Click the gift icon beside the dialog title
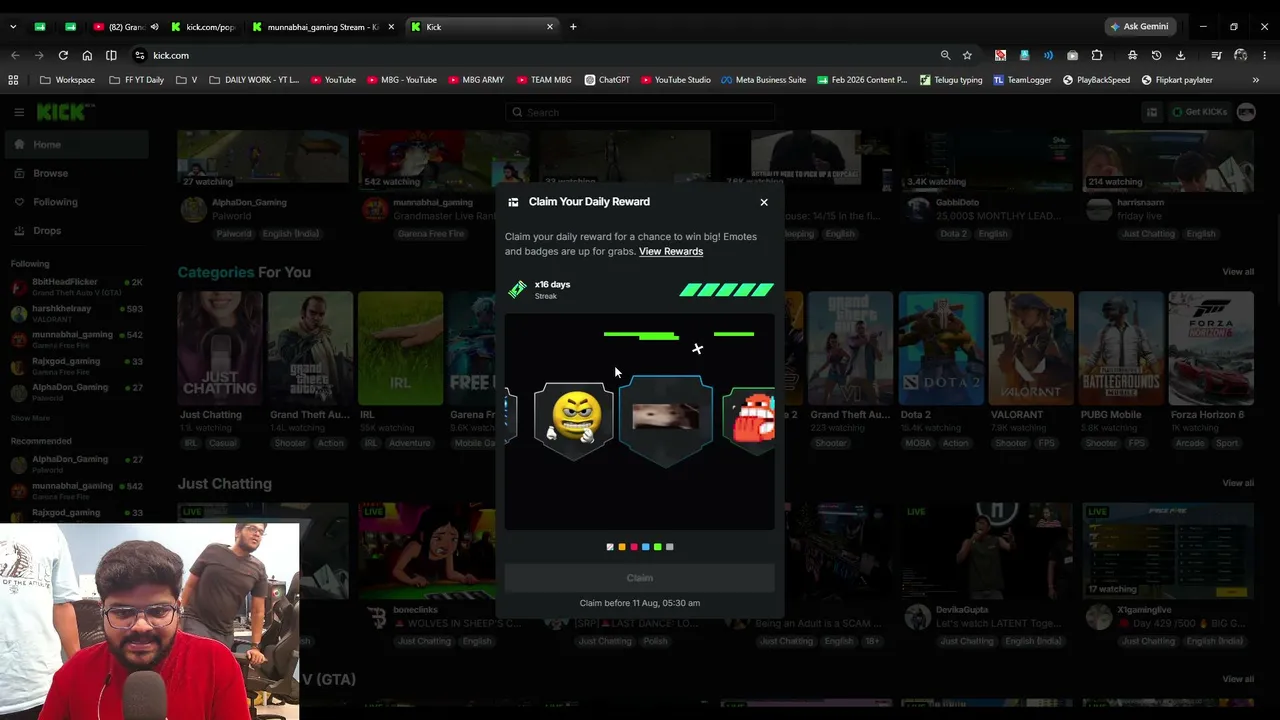 click(513, 202)
